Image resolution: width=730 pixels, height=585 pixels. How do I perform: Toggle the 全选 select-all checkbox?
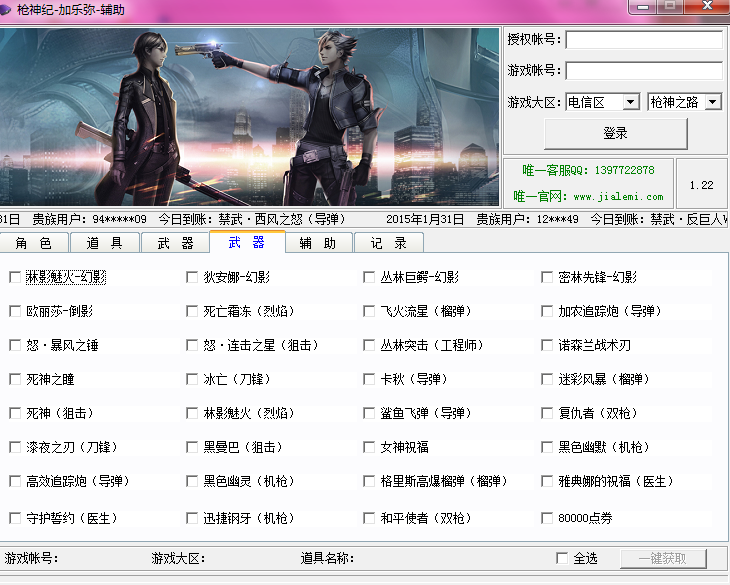(562, 558)
